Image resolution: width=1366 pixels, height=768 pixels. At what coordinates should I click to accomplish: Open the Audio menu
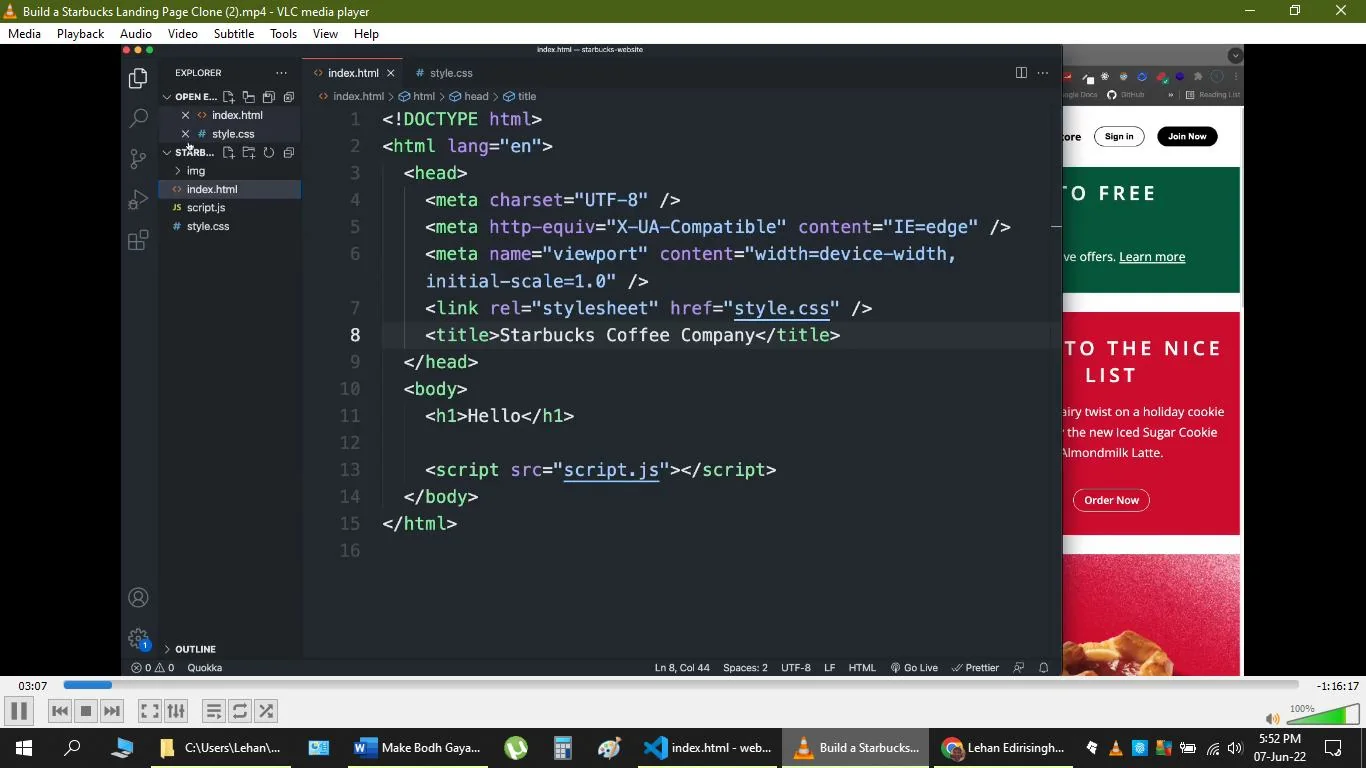(x=136, y=34)
